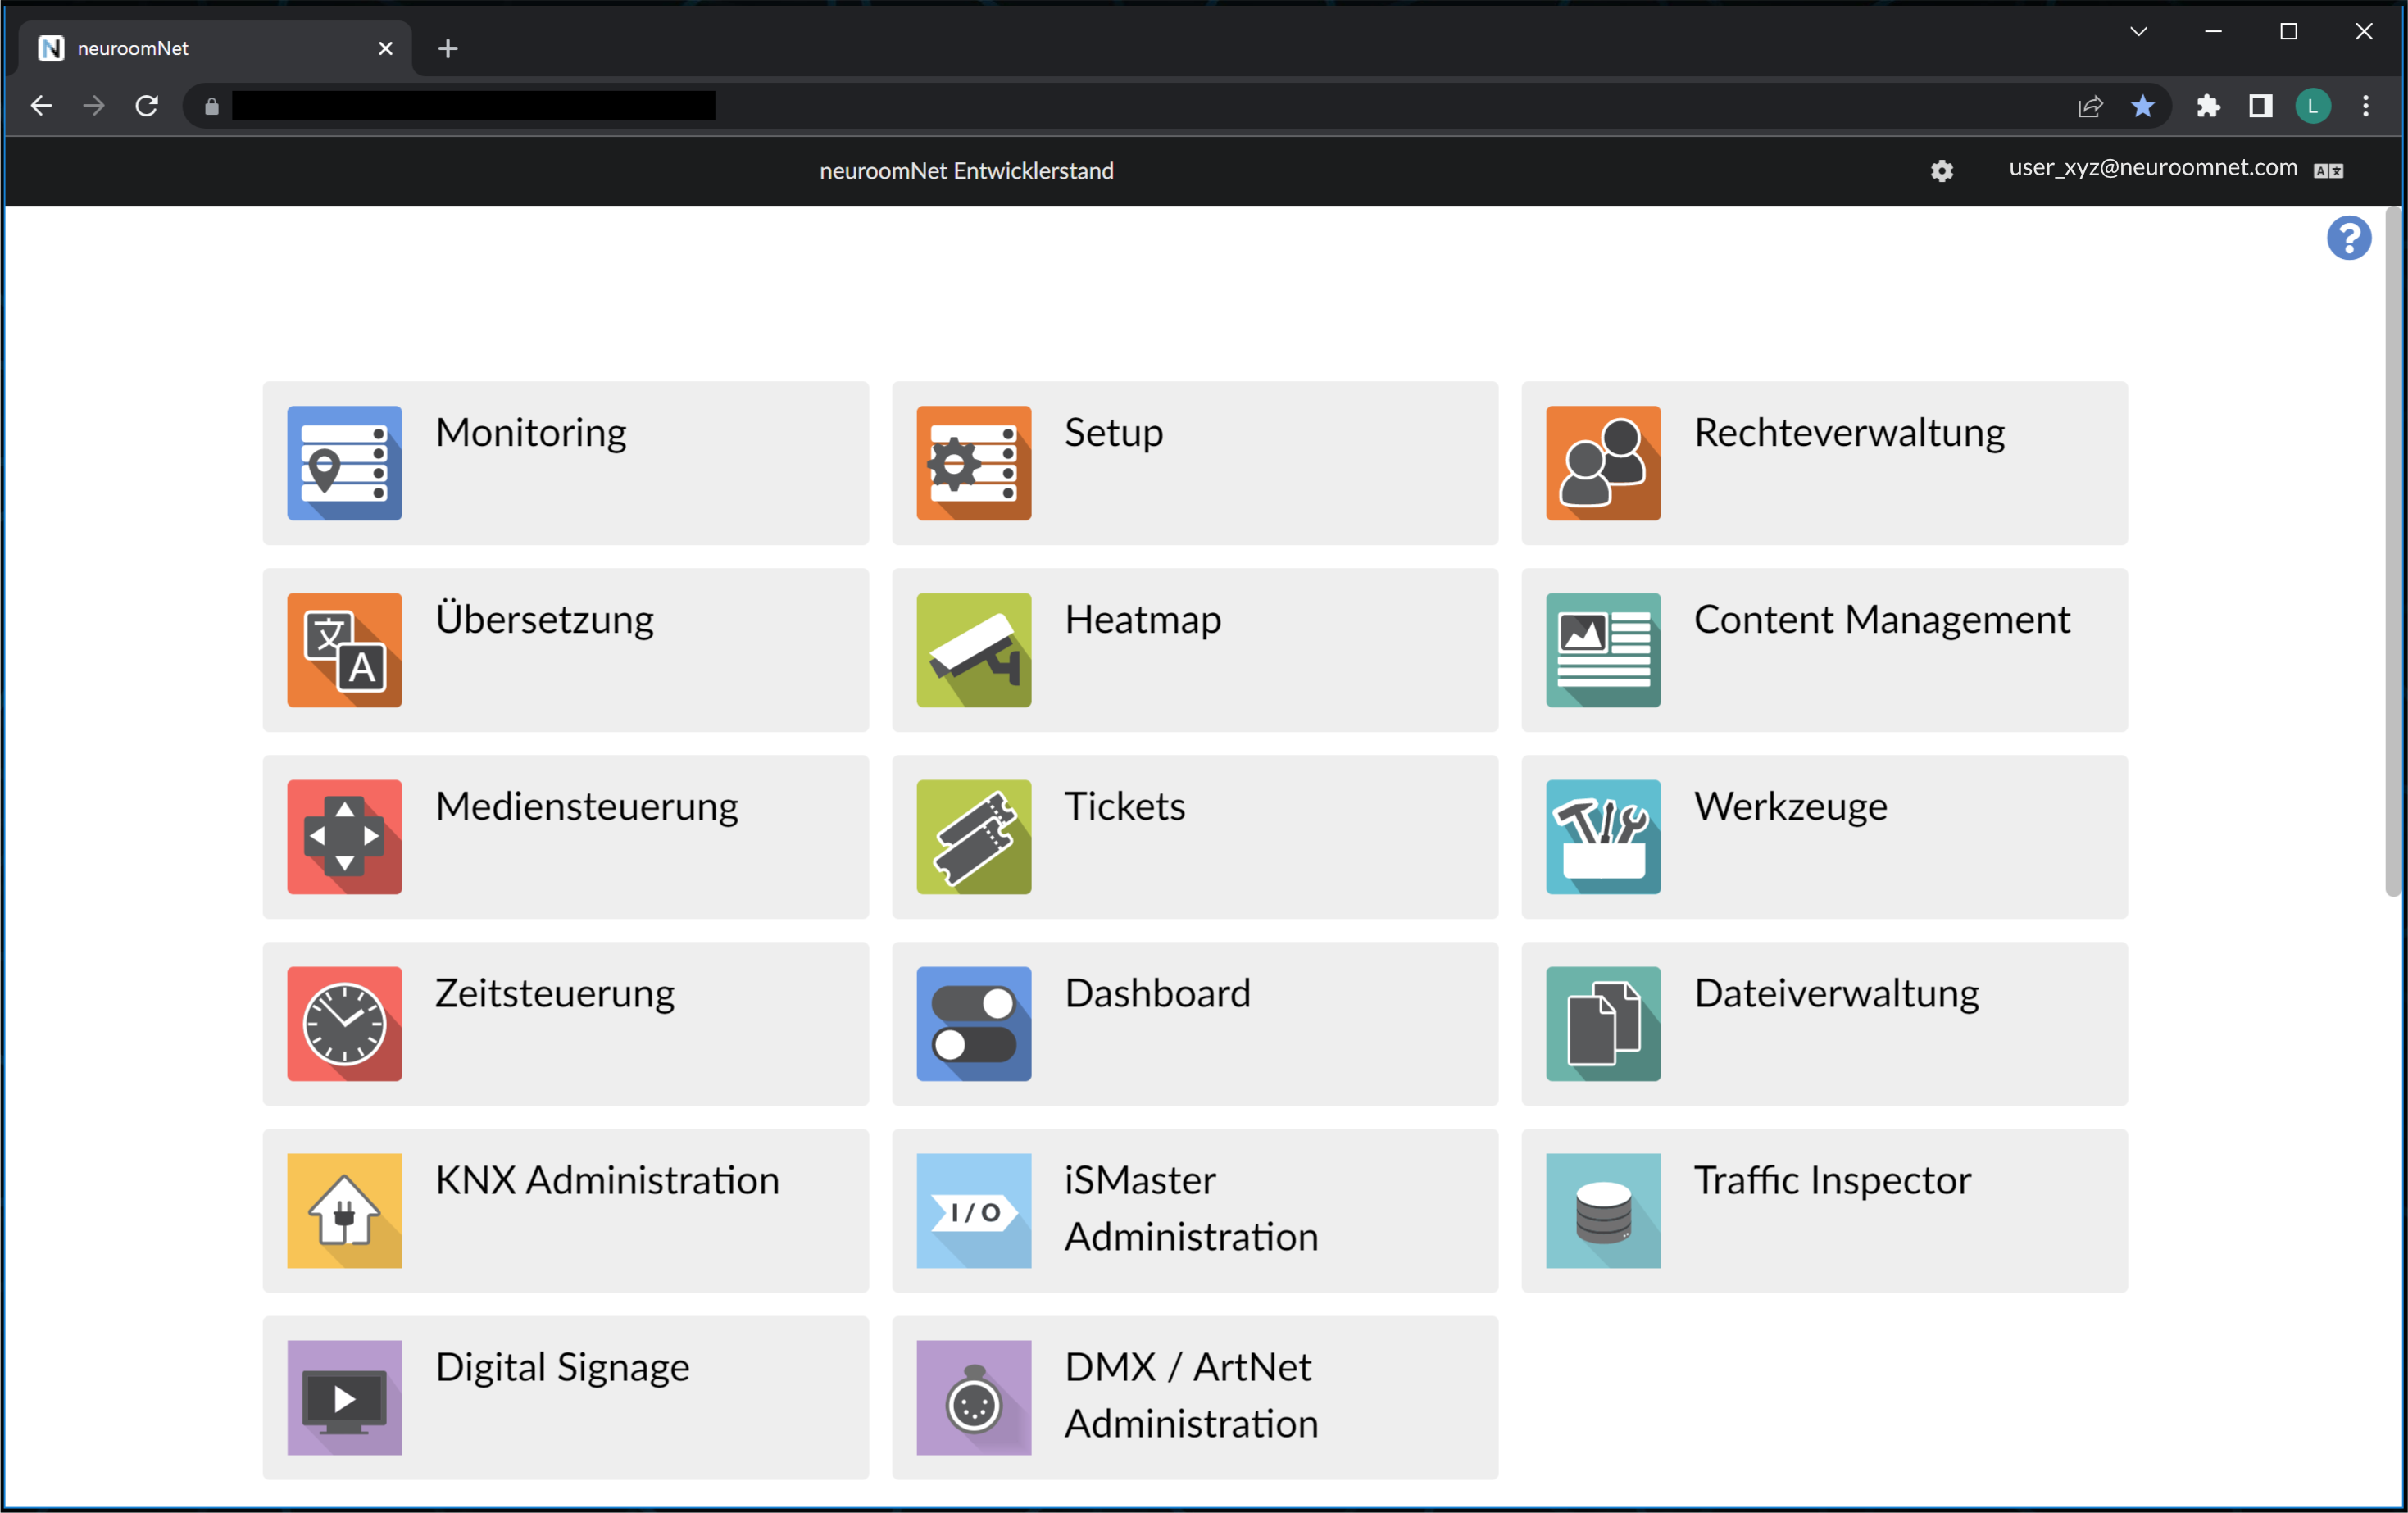
Task: Click the Zeitsteuerung label
Action: pyautogui.click(x=555, y=993)
